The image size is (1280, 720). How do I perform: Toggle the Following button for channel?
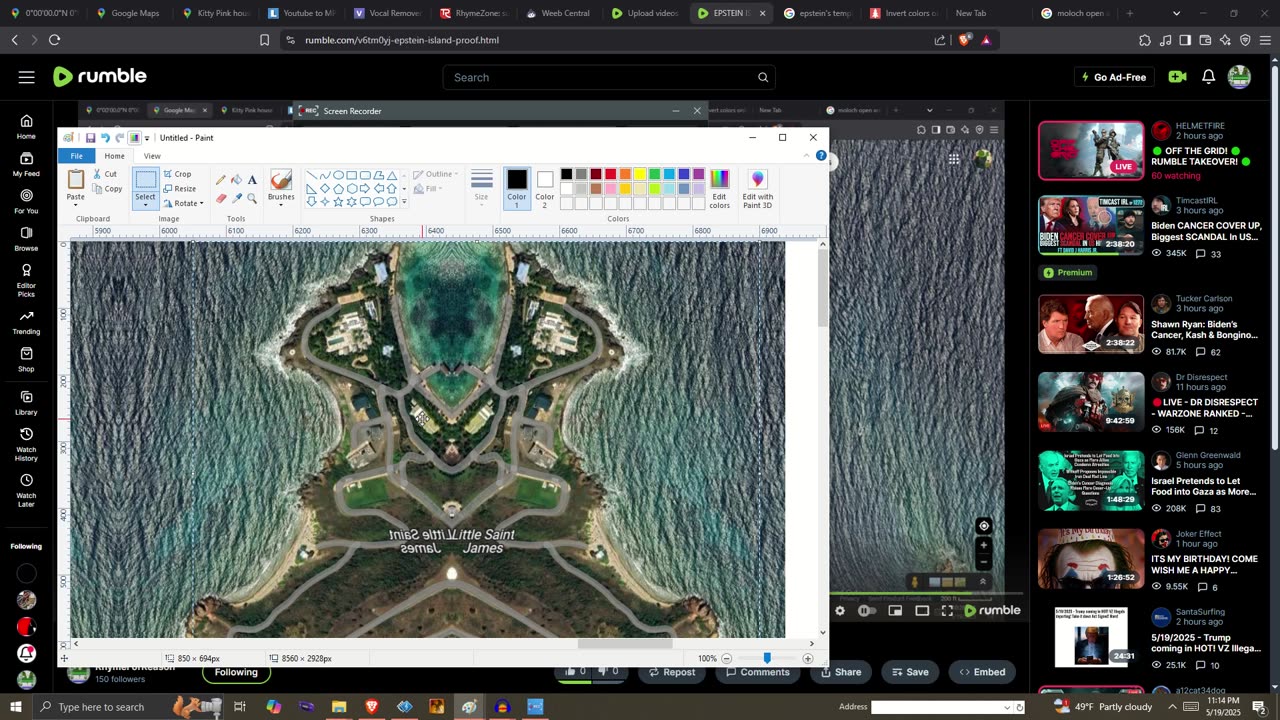click(236, 672)
